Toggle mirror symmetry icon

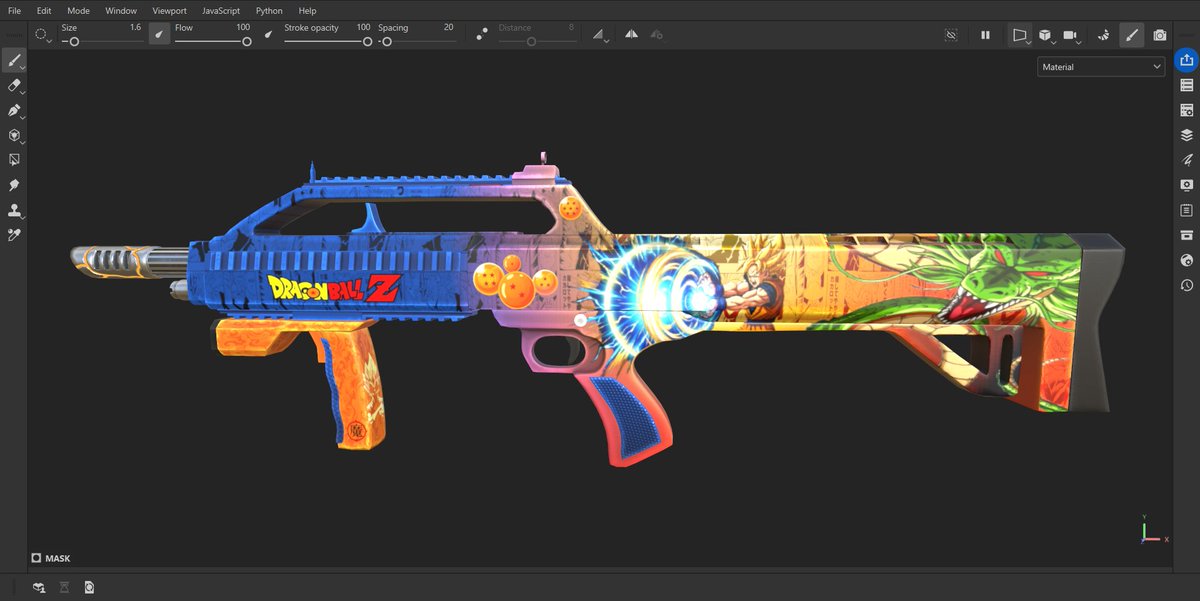click(631, 34)
